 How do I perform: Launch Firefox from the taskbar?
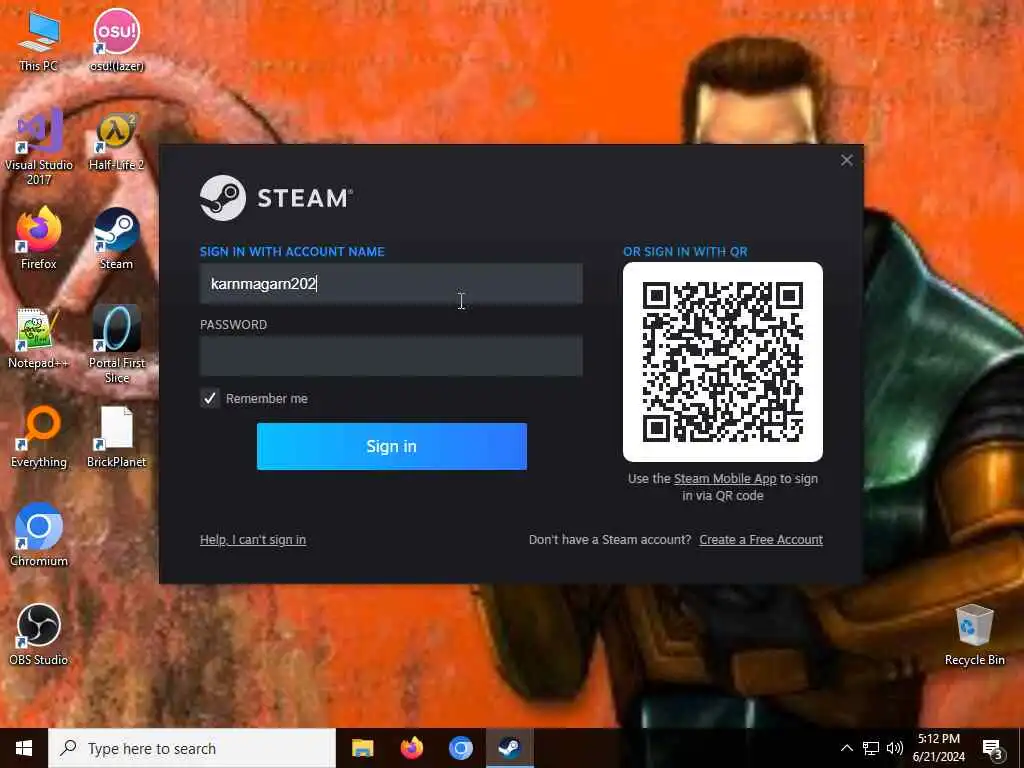pyautogui.click(x=411, y=748)
